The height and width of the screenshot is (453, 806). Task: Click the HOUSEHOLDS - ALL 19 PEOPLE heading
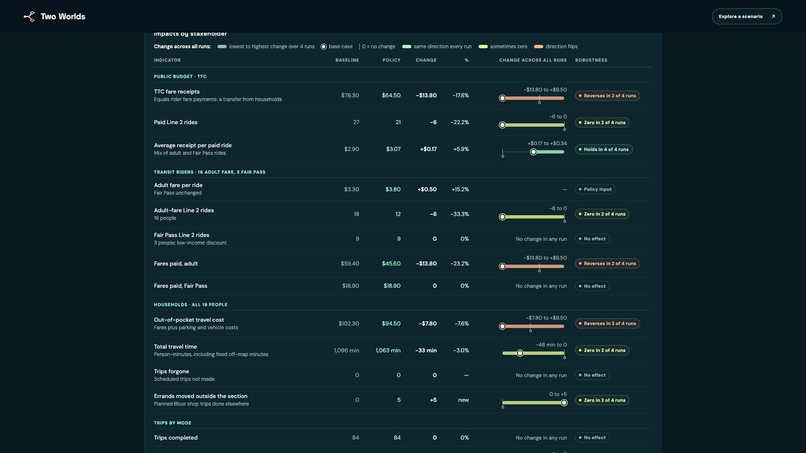[x=190, y=304]
